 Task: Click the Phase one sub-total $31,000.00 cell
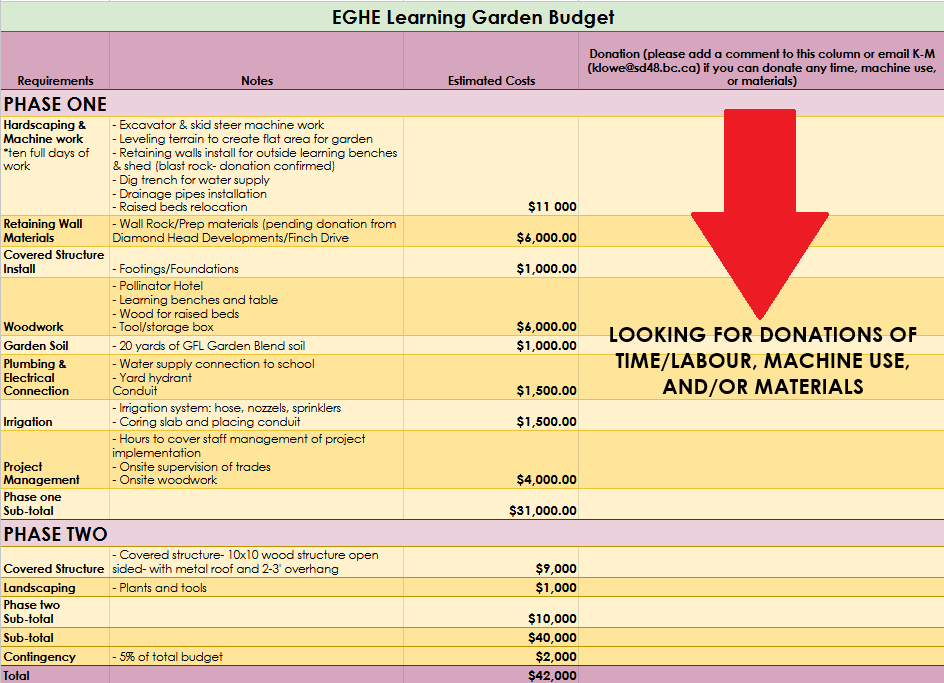[x=542, y=510]
